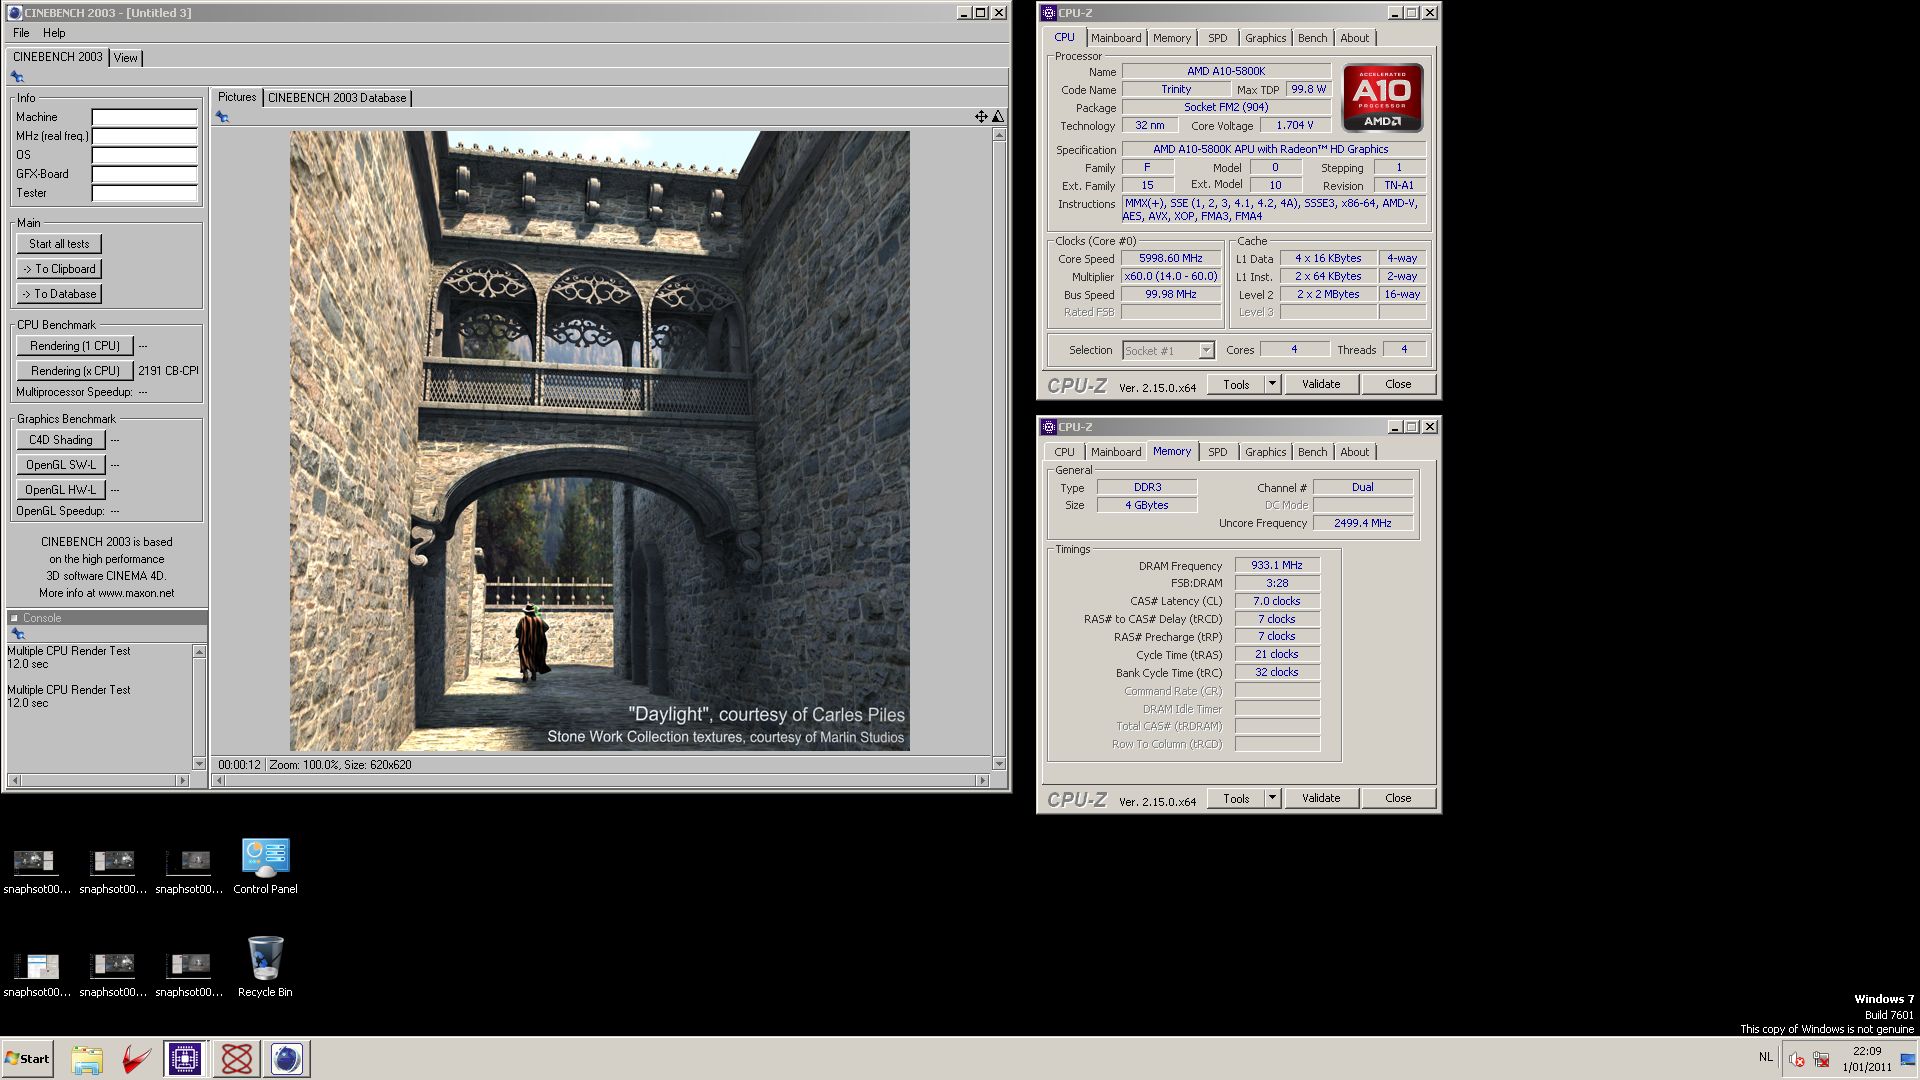Open the Start menu
Screen dimensions: 1920x1080
click(27, 1059)
